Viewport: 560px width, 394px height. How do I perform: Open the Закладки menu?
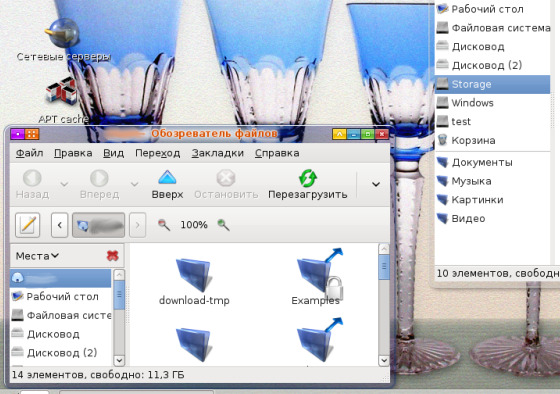(218, 153)
